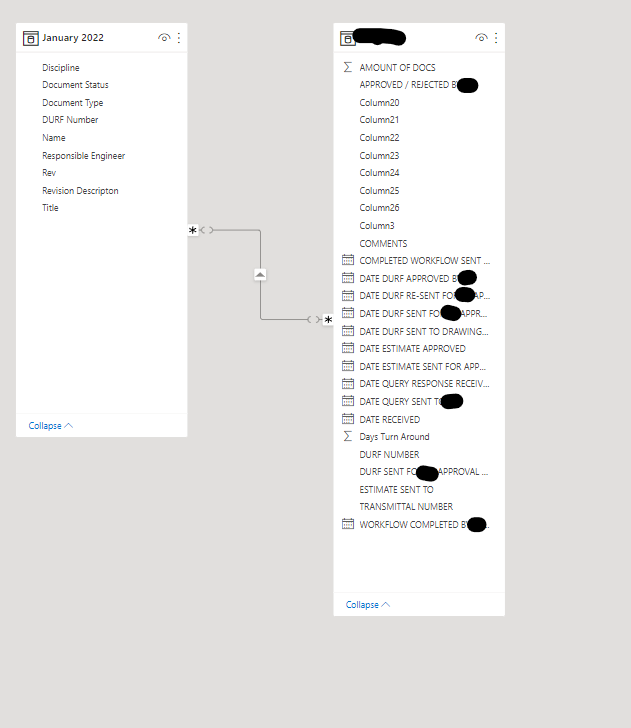
Task: Click calendar icon of DATE DURF RE-SENT
Action: pyautogui.click(x=348, y=295)
